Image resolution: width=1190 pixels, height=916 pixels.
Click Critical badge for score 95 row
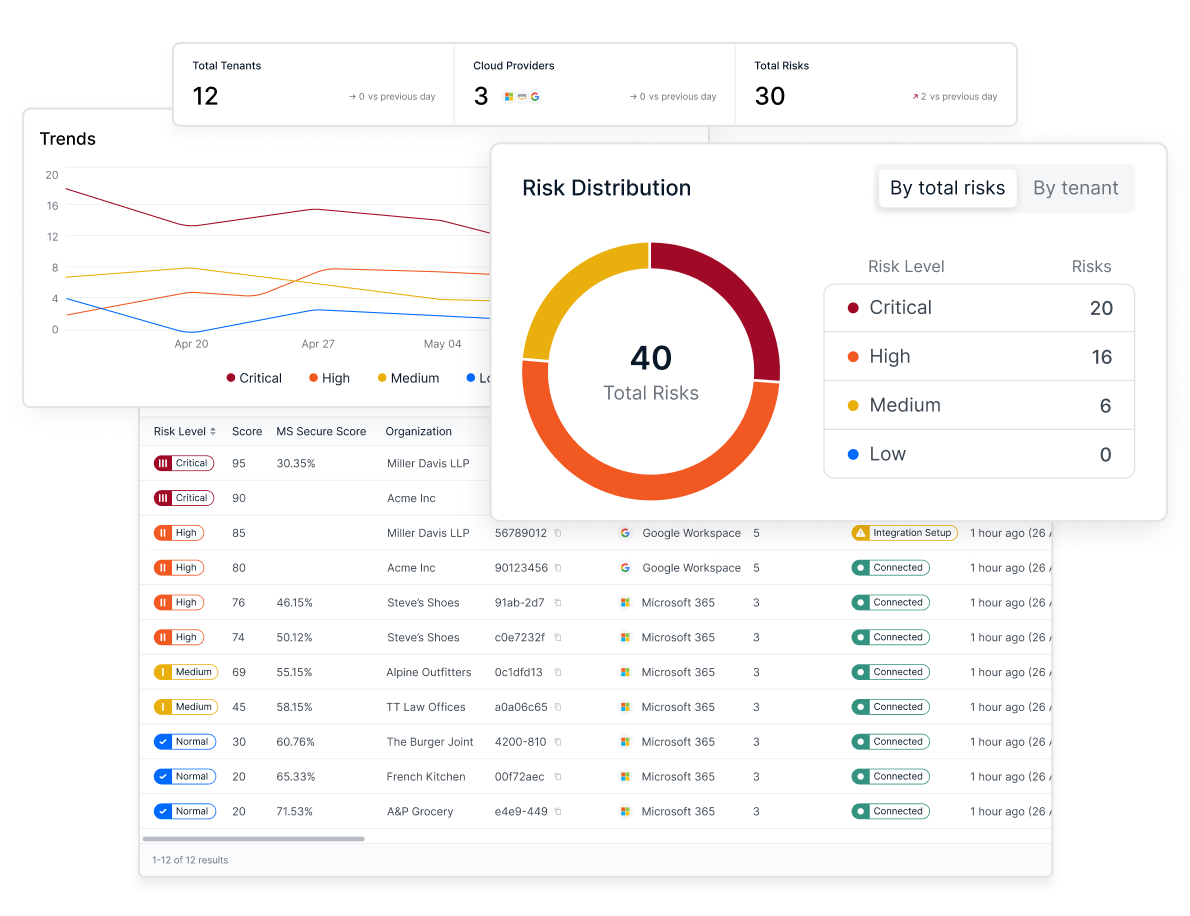coord(184,463)
